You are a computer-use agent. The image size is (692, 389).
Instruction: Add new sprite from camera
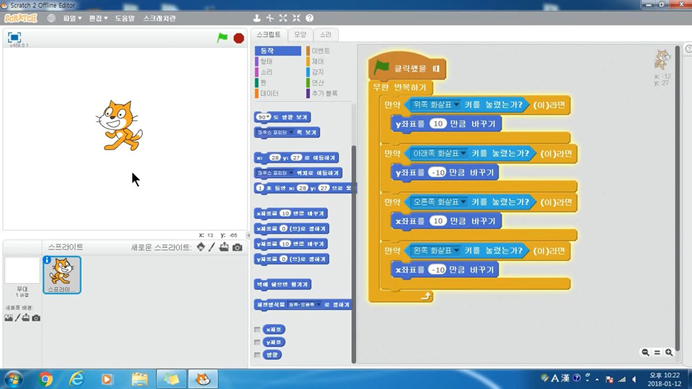(237, 247)
